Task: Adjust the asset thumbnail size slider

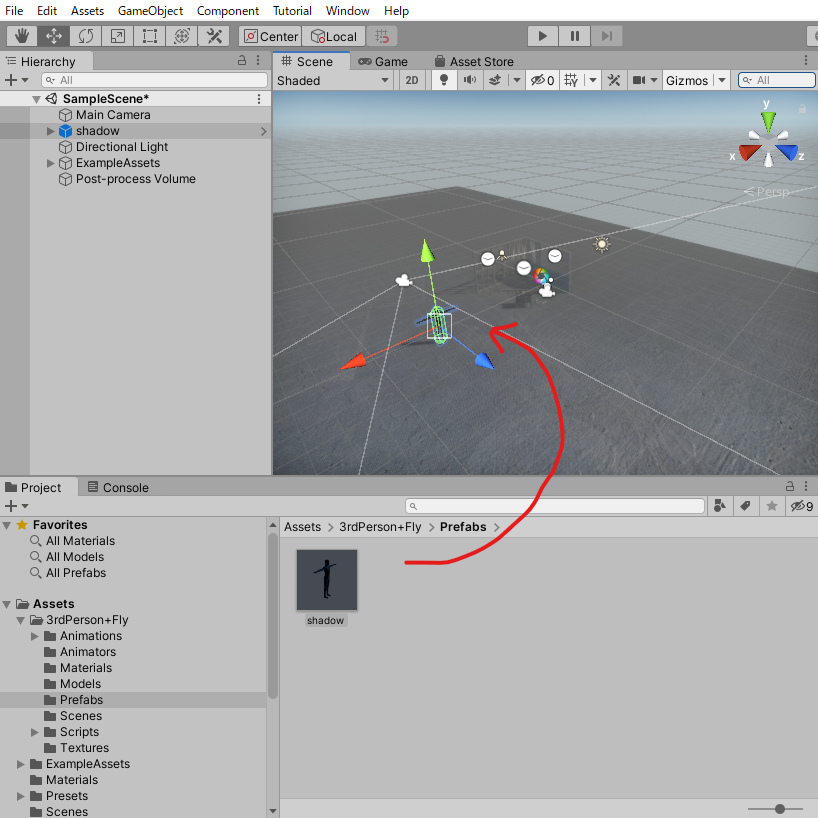Action: click(x=780, y=808)
